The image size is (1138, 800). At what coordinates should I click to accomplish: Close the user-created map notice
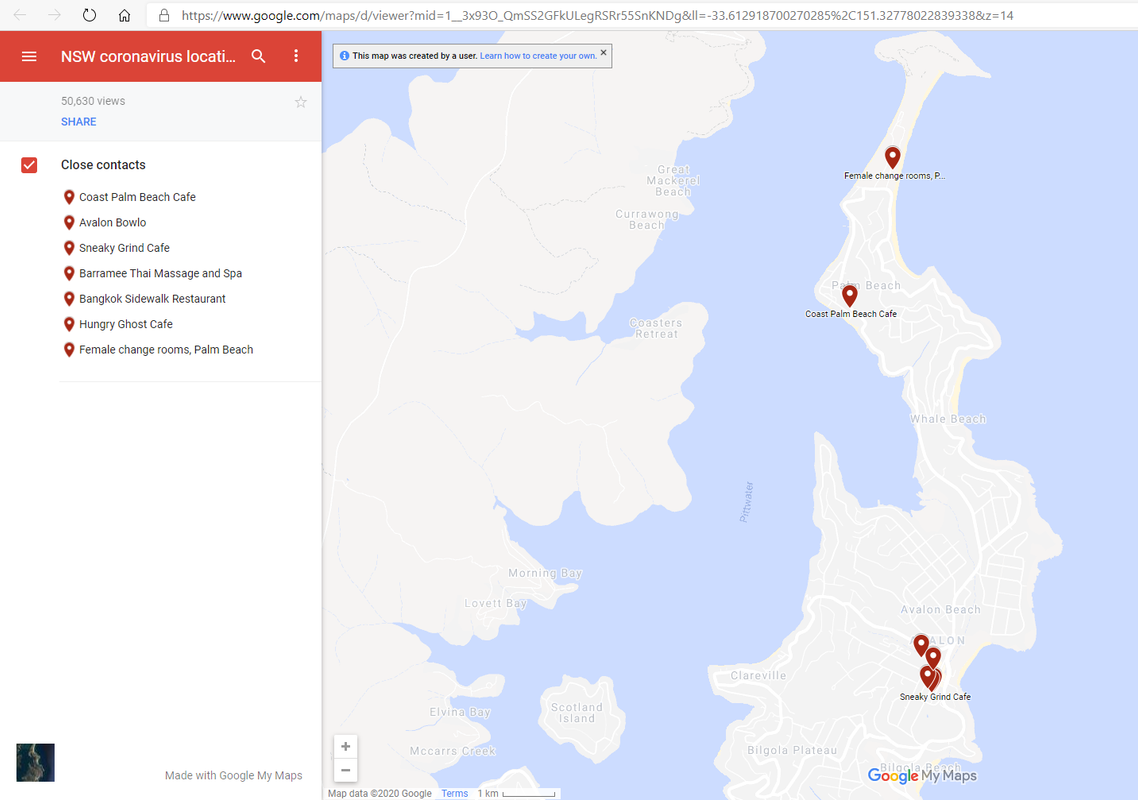[603, 53]
